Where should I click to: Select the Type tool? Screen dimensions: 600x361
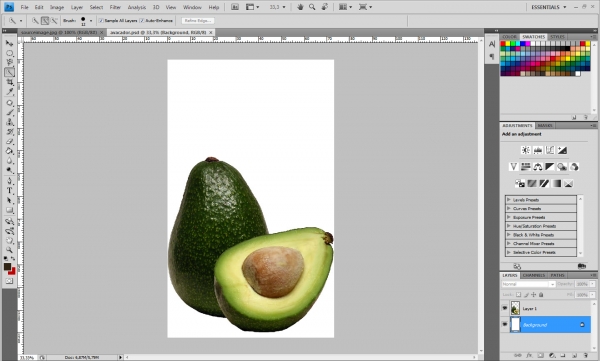coord(9,191)
